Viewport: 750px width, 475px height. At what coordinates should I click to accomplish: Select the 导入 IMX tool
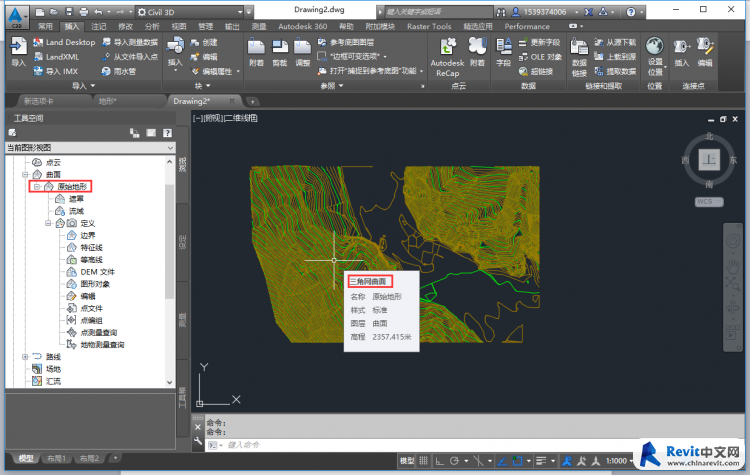pos(55,71)
